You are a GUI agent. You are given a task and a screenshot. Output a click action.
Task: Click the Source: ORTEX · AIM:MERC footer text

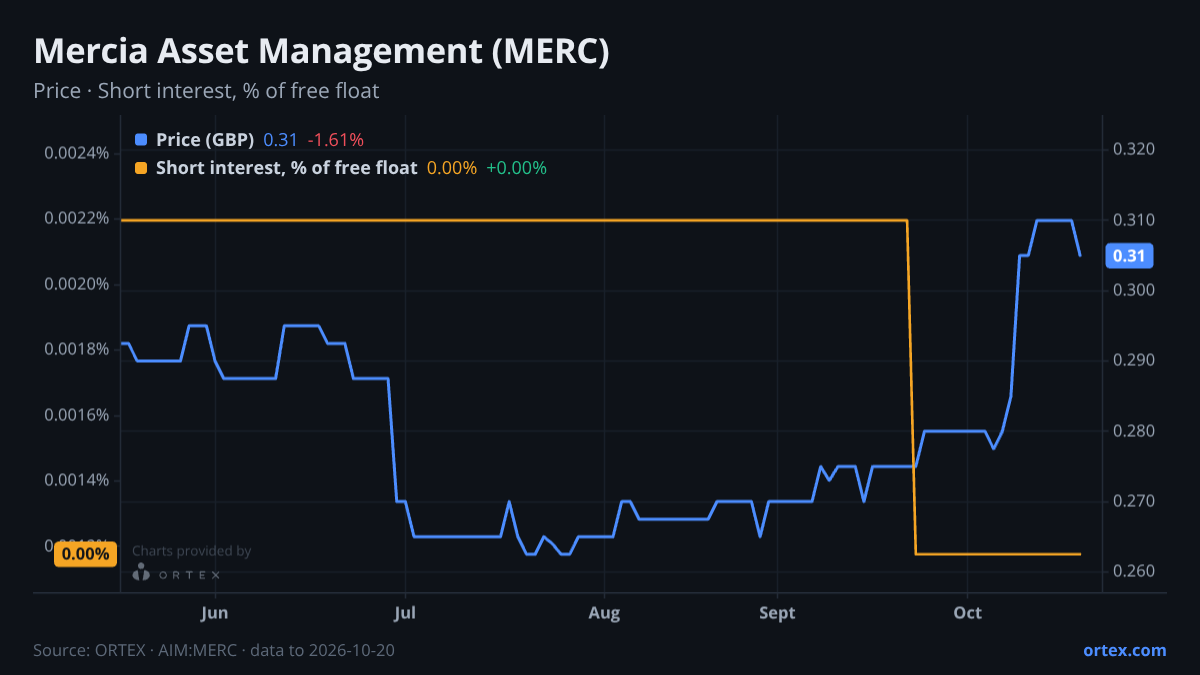(x=214, y=650)
